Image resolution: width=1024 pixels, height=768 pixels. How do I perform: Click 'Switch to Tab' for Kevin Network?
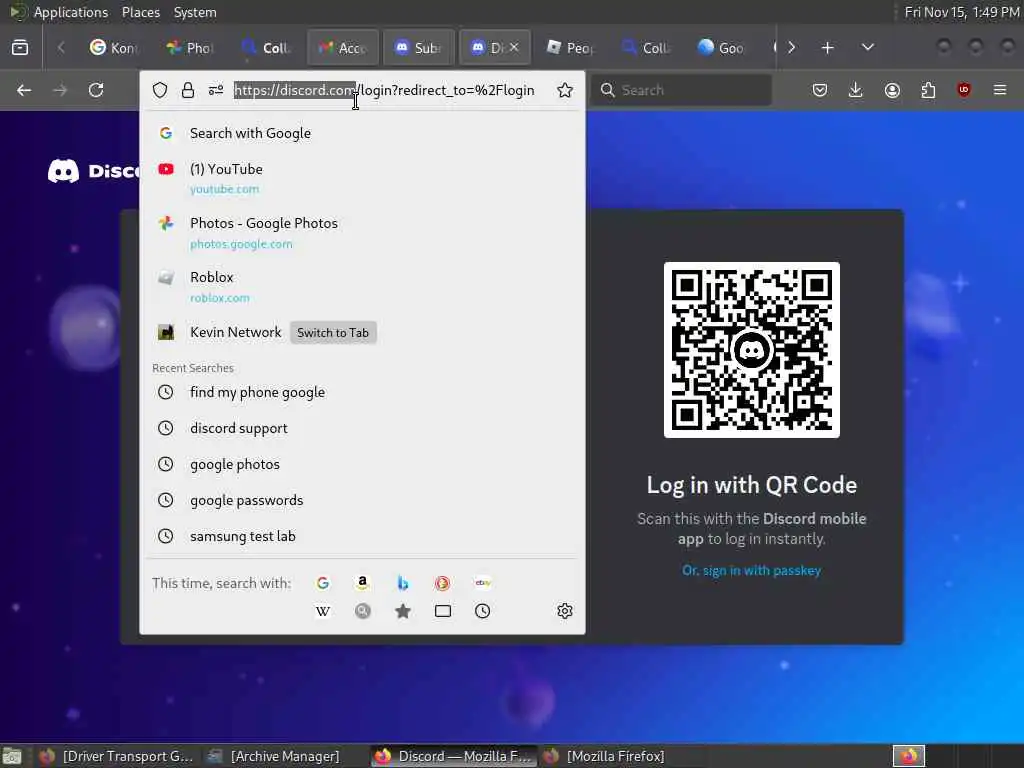(333, 332)
